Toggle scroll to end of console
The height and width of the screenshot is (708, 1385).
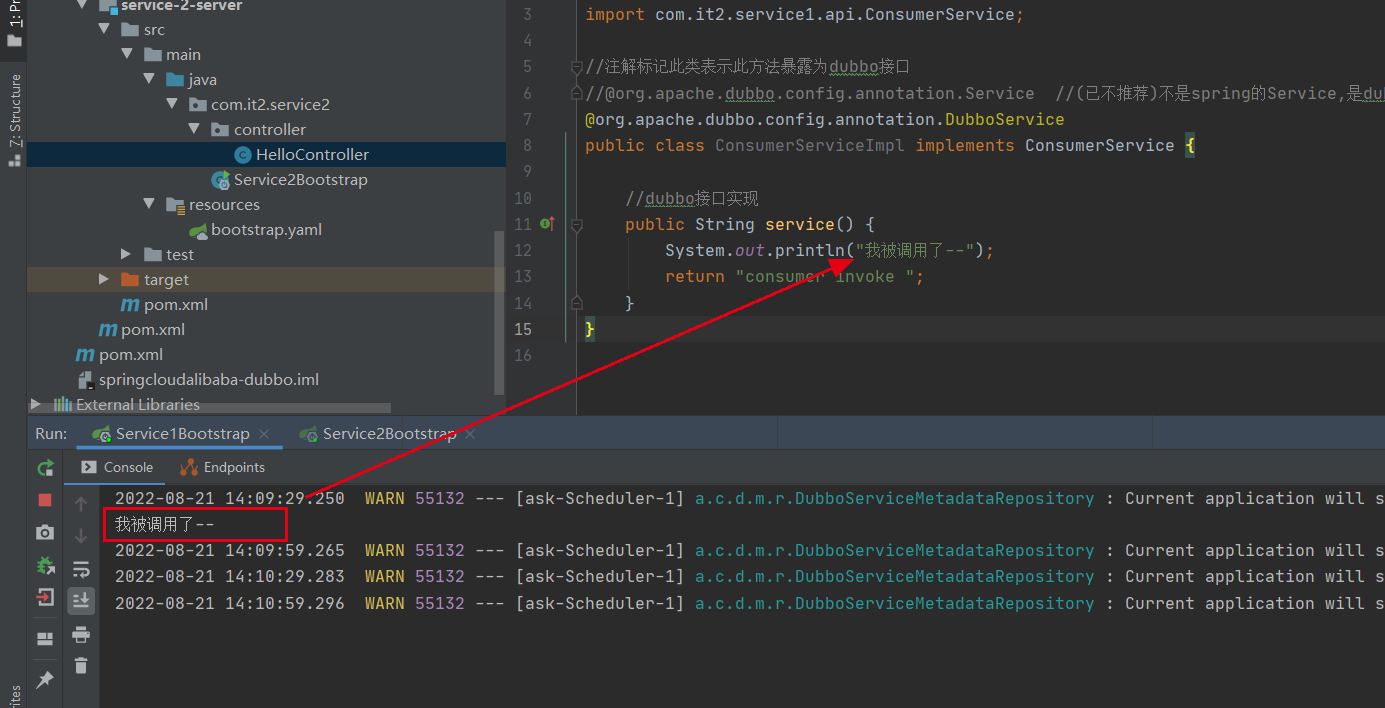pos(81,600)
